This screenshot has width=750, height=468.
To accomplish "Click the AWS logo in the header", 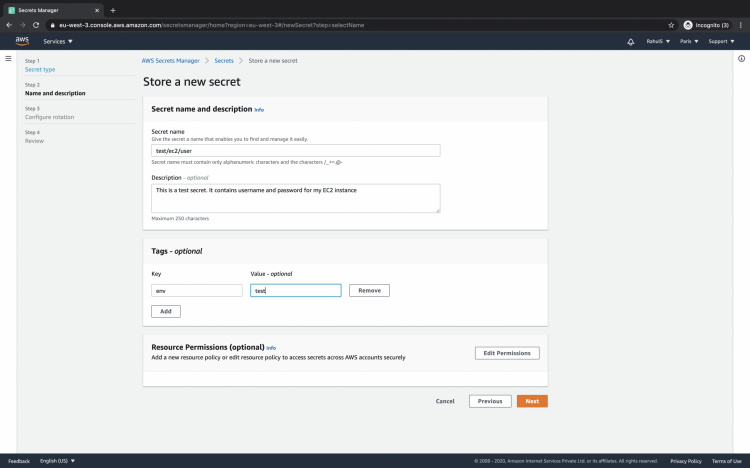I will [x=22, y=42].
